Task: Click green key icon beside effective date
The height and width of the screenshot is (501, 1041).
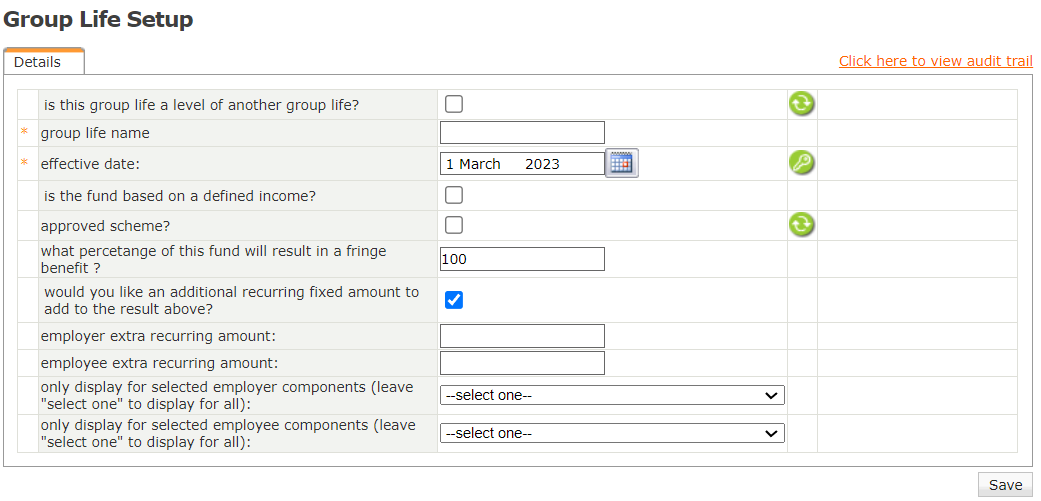Action: [x=802, y=163]
